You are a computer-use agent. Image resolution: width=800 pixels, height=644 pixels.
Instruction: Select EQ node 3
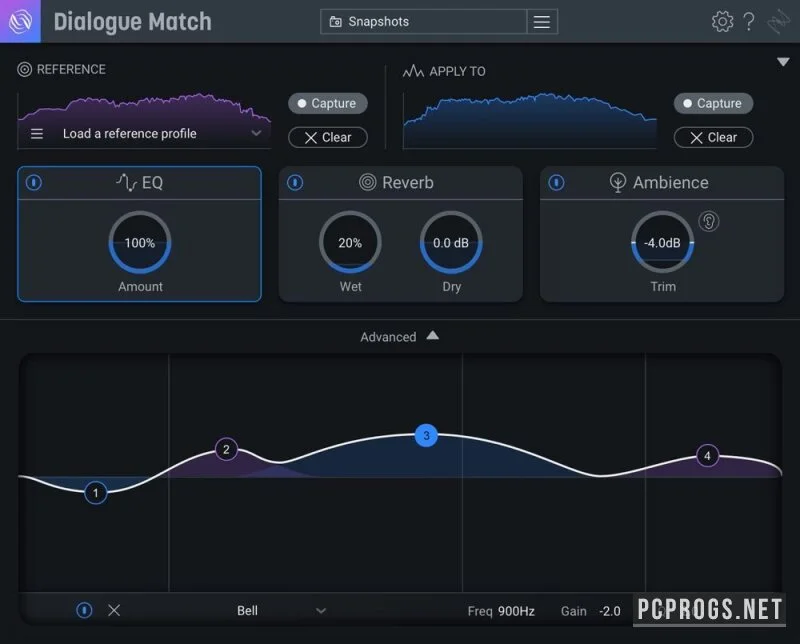(426, 435)
